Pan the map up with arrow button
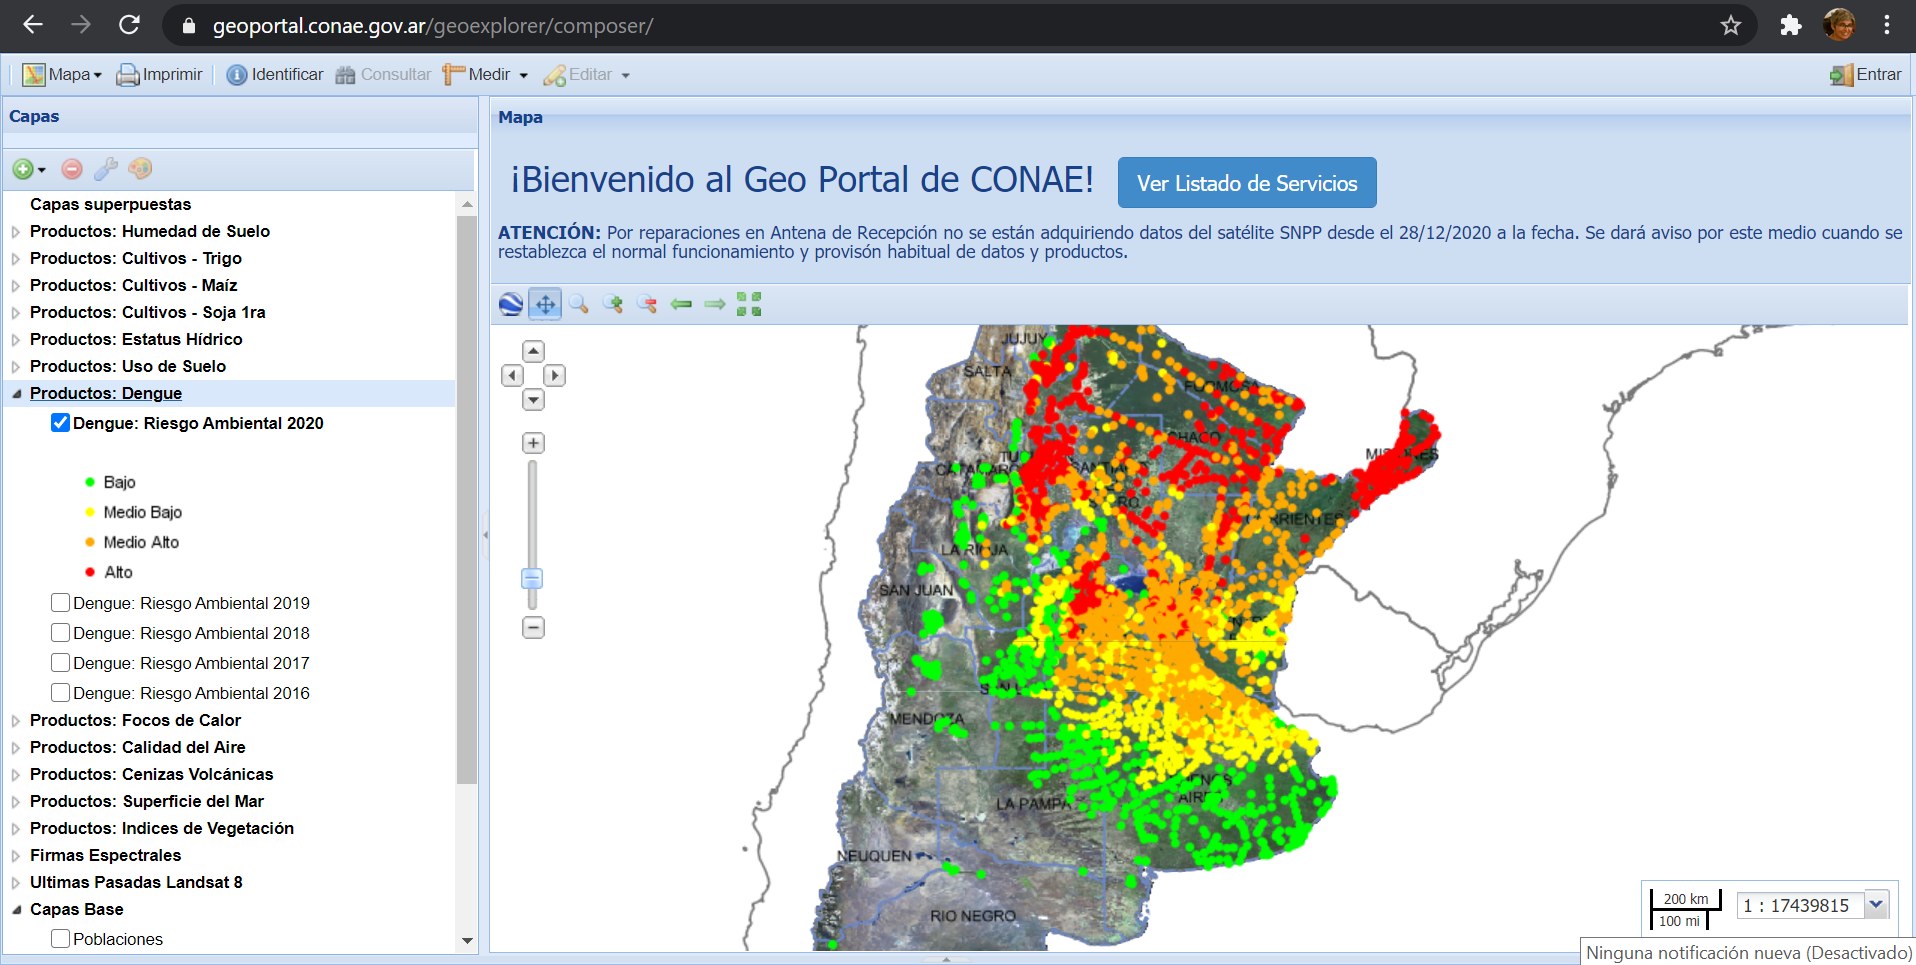This screenshot has width=1916, height=965. point(534,351)
